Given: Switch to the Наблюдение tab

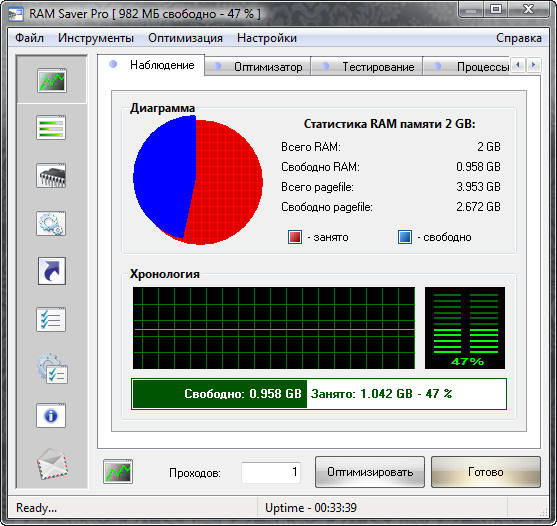Looking at the screenshot, I should (151, 65).
